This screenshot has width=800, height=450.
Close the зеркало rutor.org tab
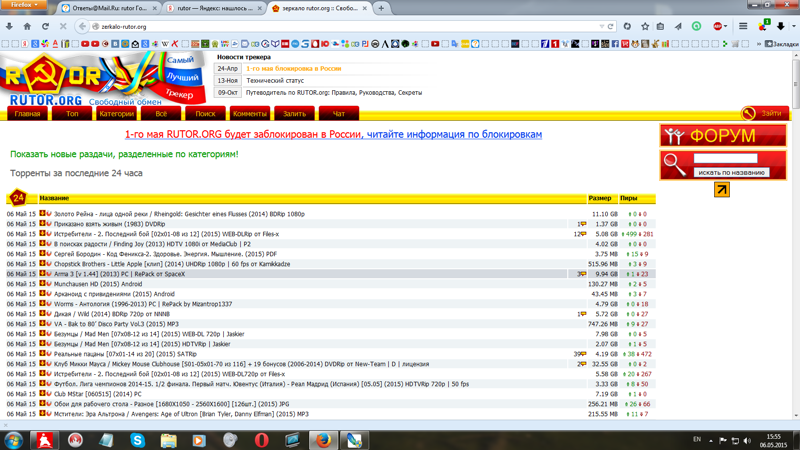[x=364, y=8]
